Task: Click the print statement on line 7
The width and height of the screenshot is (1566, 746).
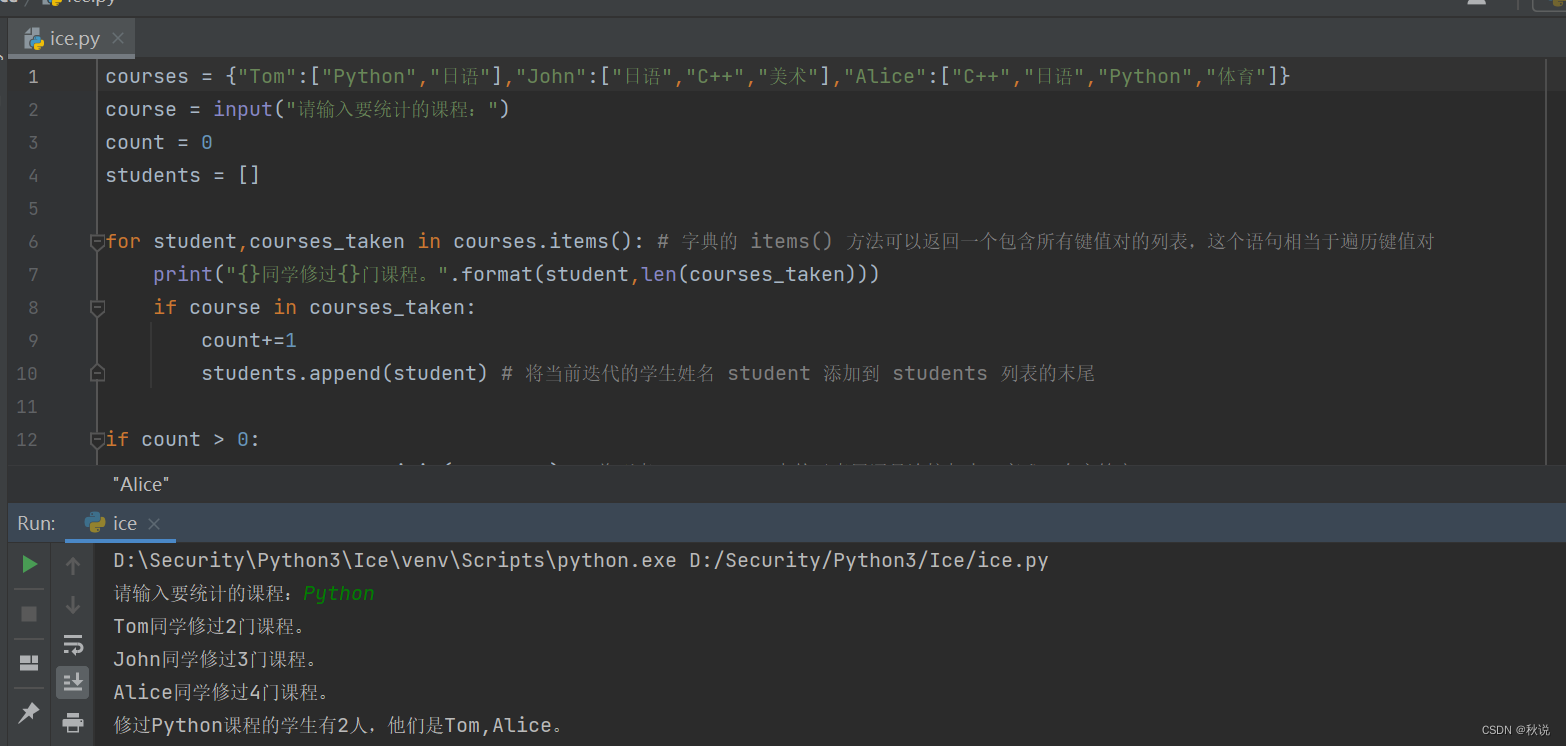Action: 516,274
